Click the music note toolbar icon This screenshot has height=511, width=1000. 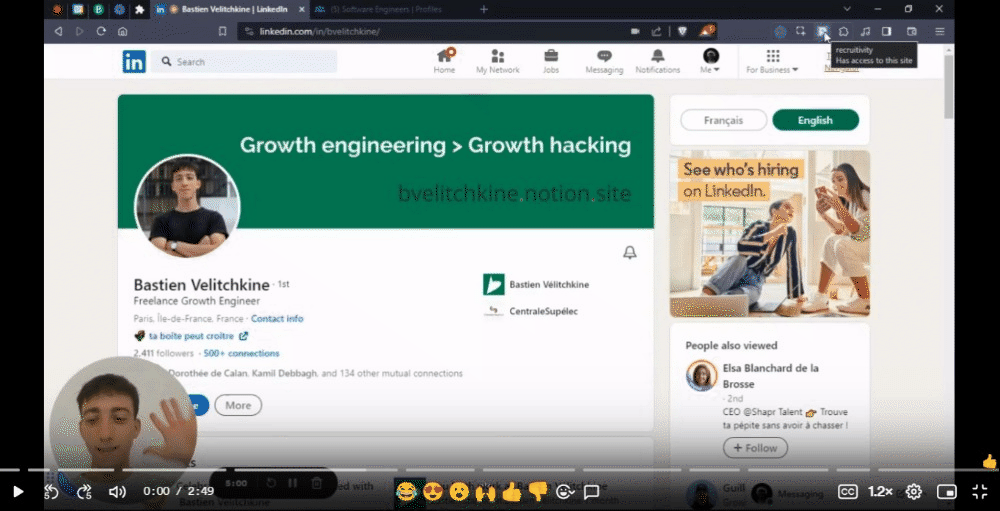(x=865, y=31)
